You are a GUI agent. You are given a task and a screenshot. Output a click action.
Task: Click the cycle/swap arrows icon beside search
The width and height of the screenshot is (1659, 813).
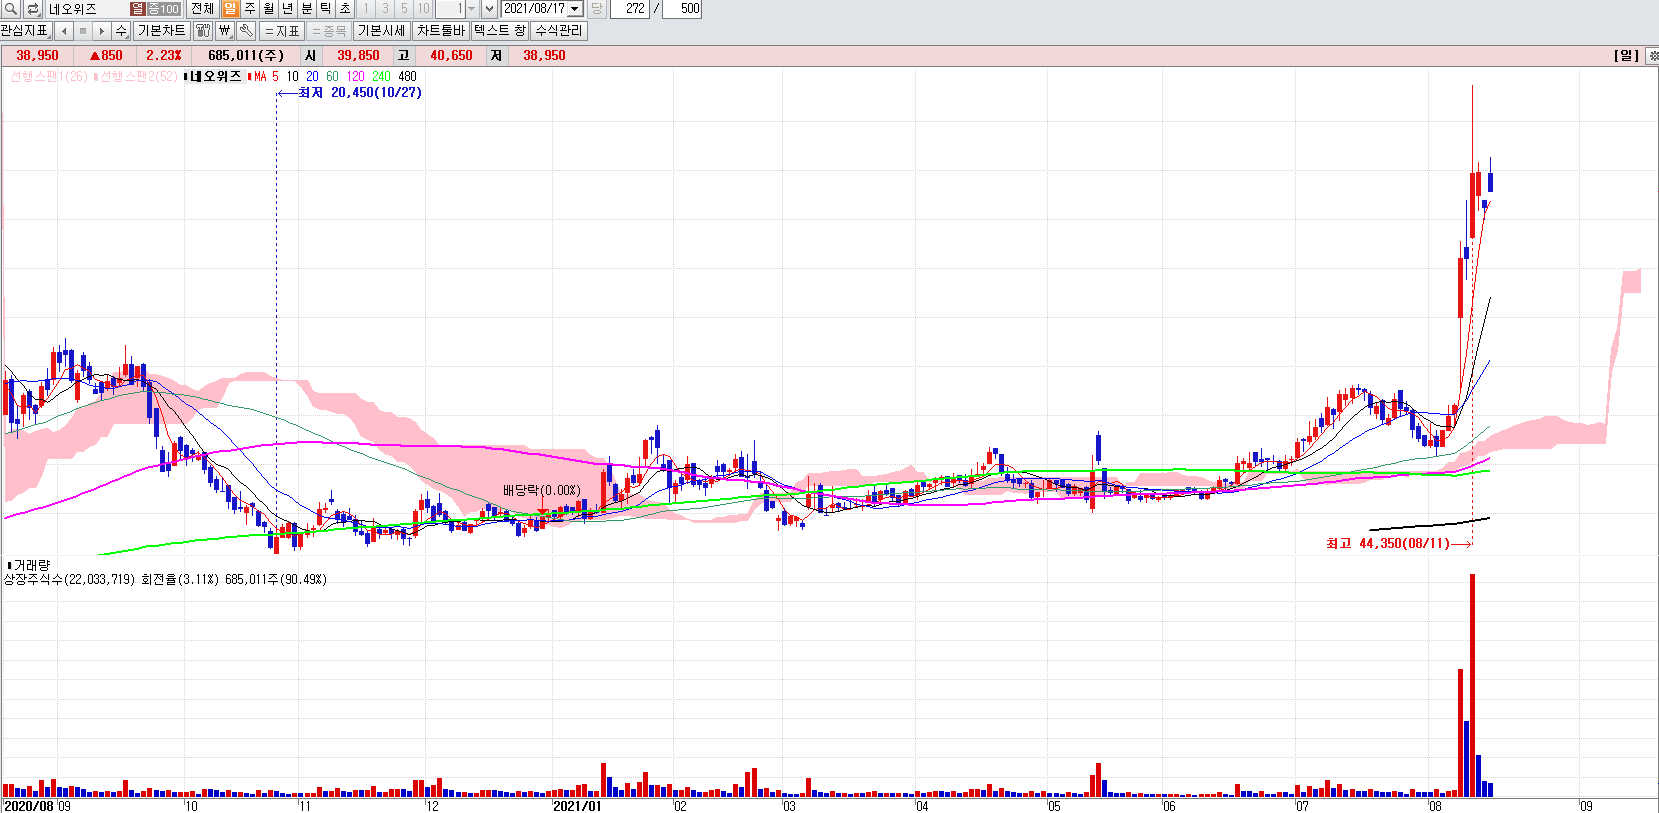pos(33,9)
